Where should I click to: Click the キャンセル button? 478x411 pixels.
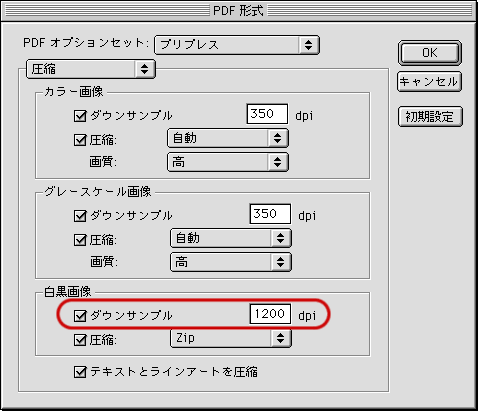429,82
